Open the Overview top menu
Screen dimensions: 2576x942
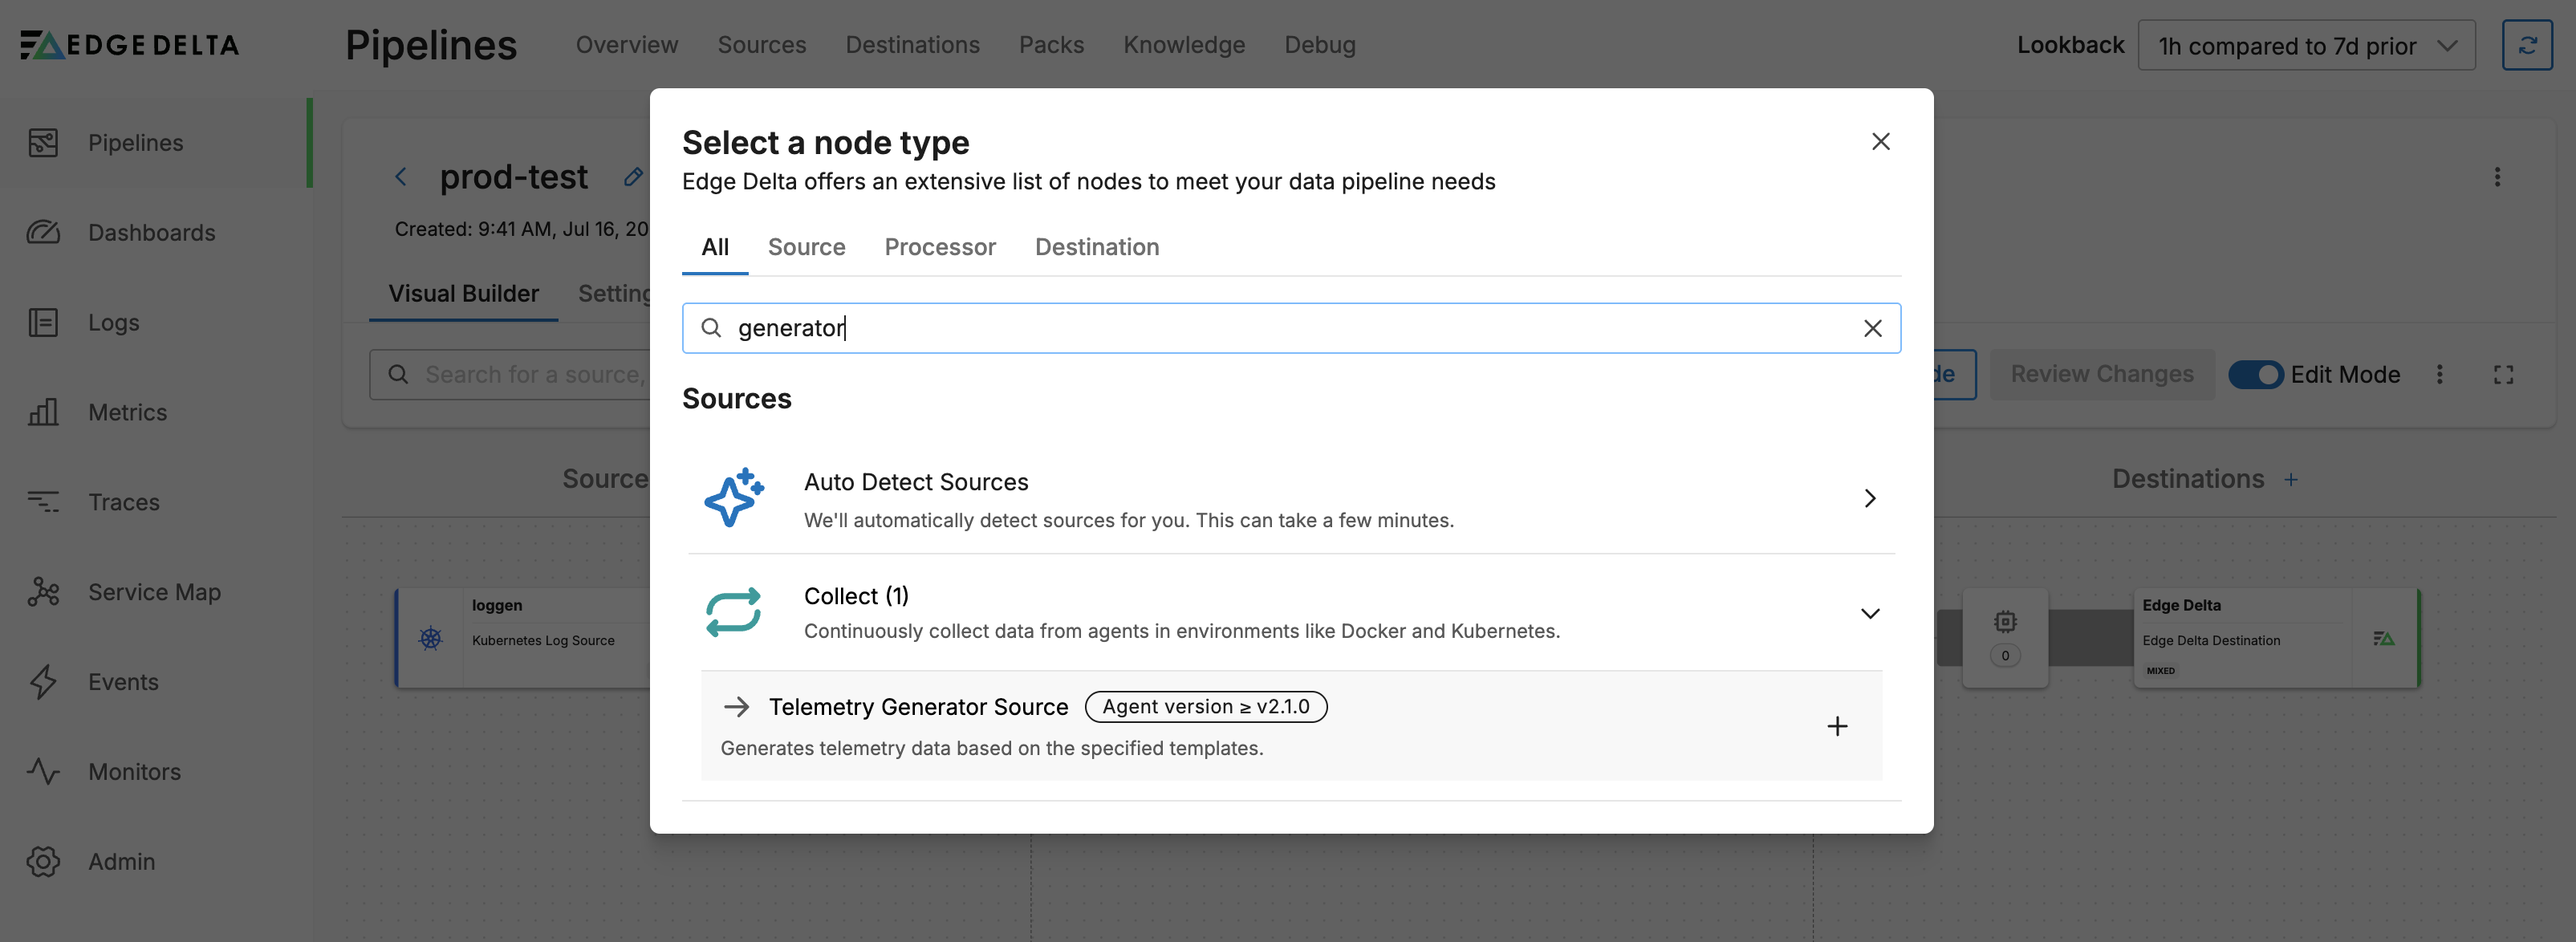(626, 45)
